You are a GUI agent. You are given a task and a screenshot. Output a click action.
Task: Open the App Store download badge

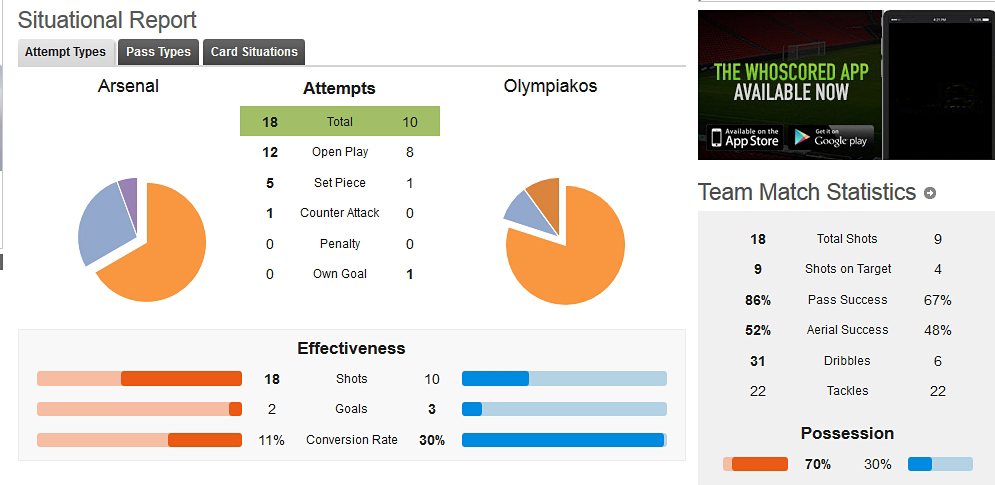(745, 137)
